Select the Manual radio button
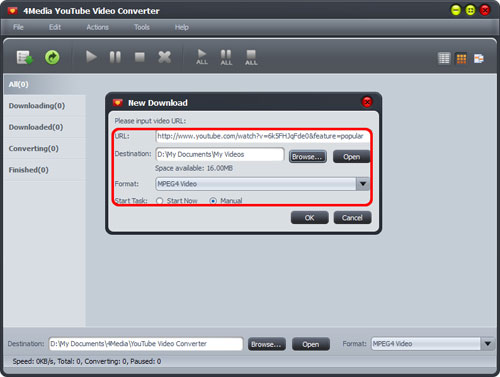Screen dimensions: 500x377 click(x=213, y=201)
